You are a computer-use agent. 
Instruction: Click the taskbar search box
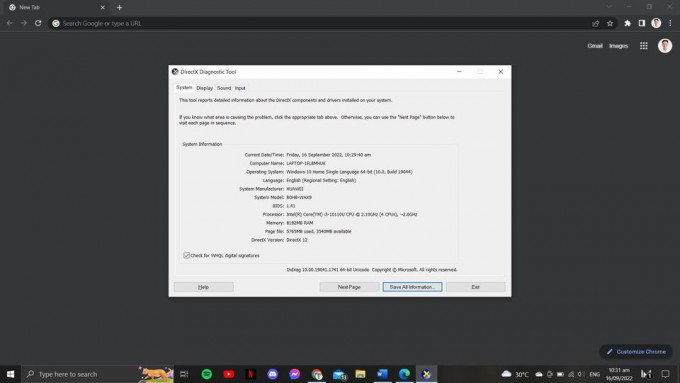pos(98,374)
